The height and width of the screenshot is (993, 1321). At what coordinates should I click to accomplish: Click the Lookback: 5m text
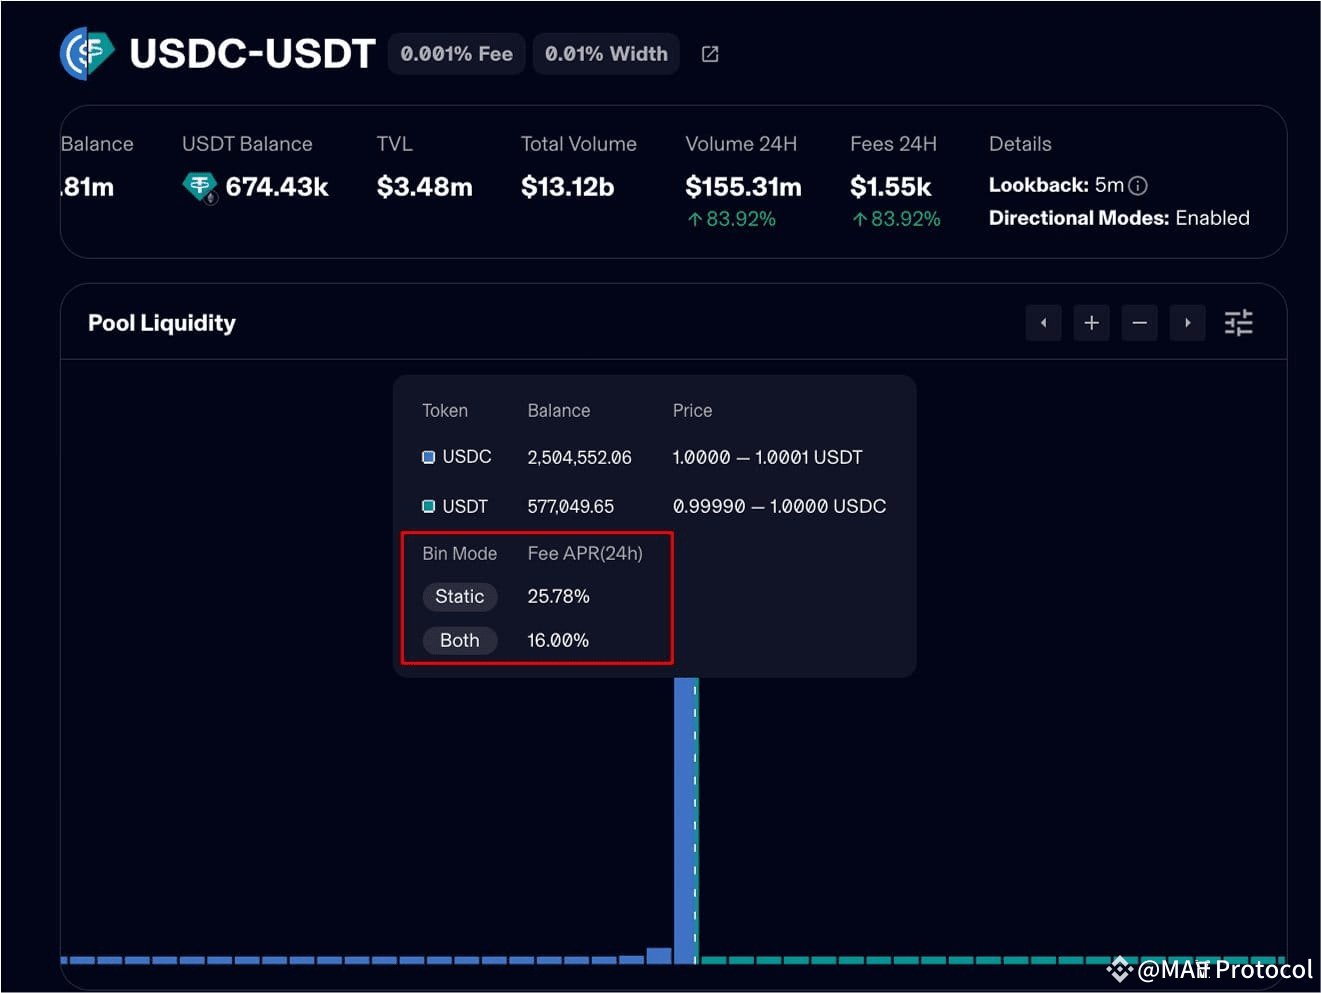(x=1056, y=185)
